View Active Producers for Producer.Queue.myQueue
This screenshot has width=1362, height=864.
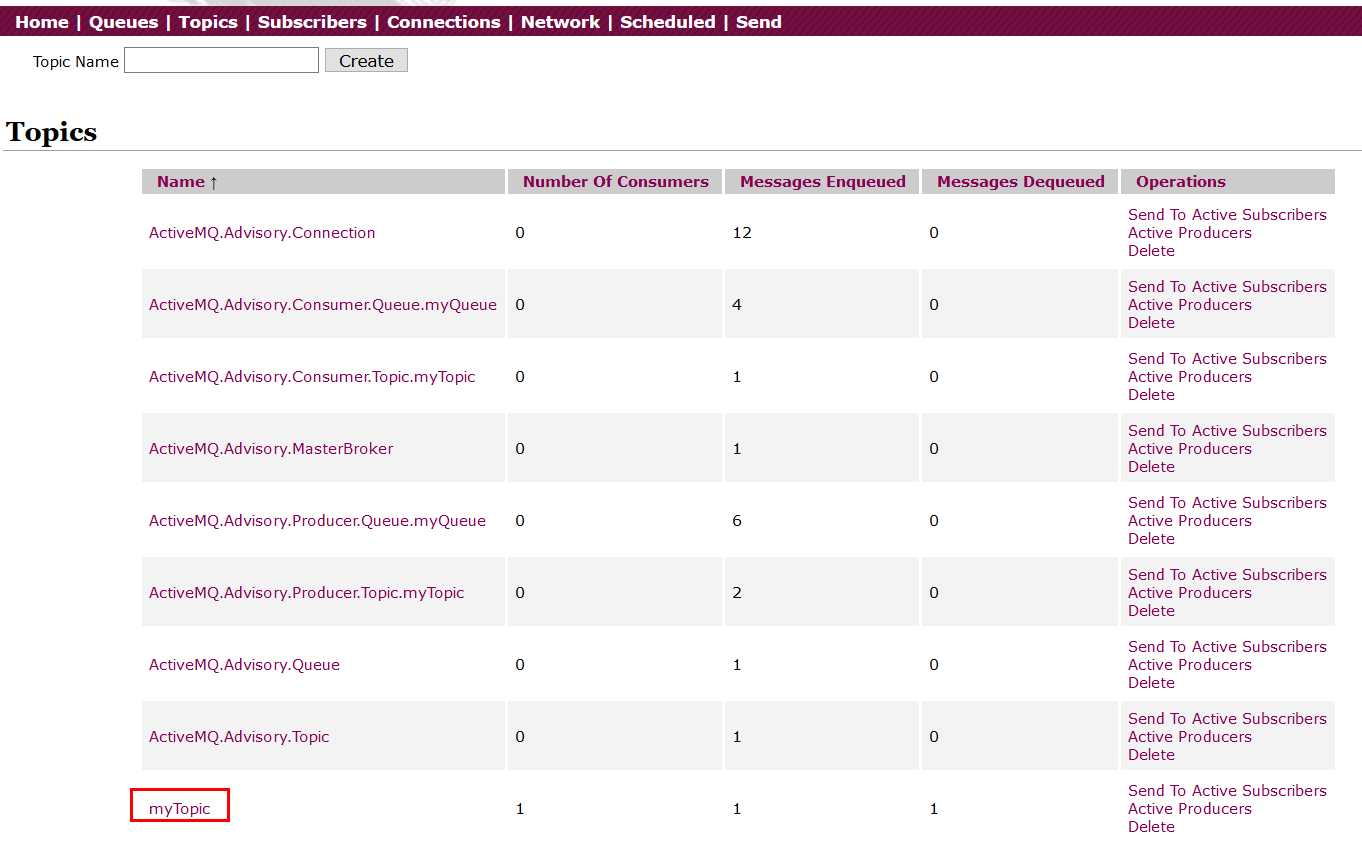click(x=1190, y=521)
